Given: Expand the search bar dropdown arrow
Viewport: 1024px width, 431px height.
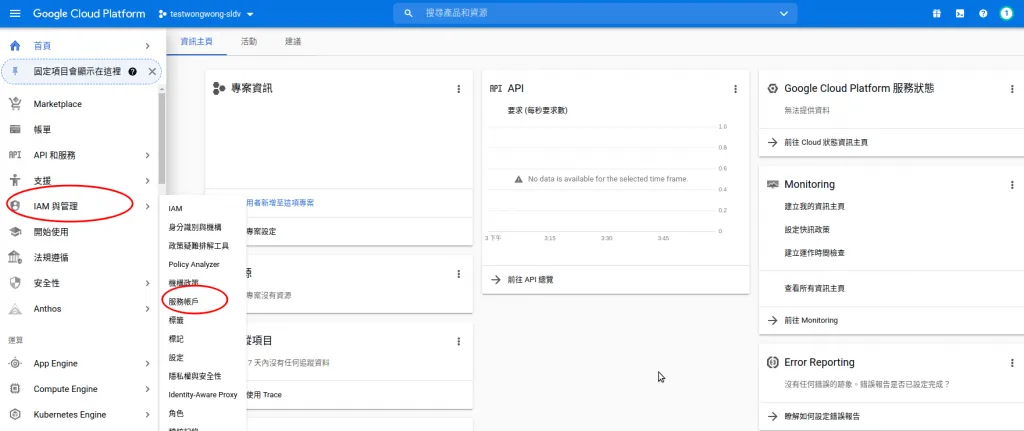Looking at the screenshot, I should [784, 13].
